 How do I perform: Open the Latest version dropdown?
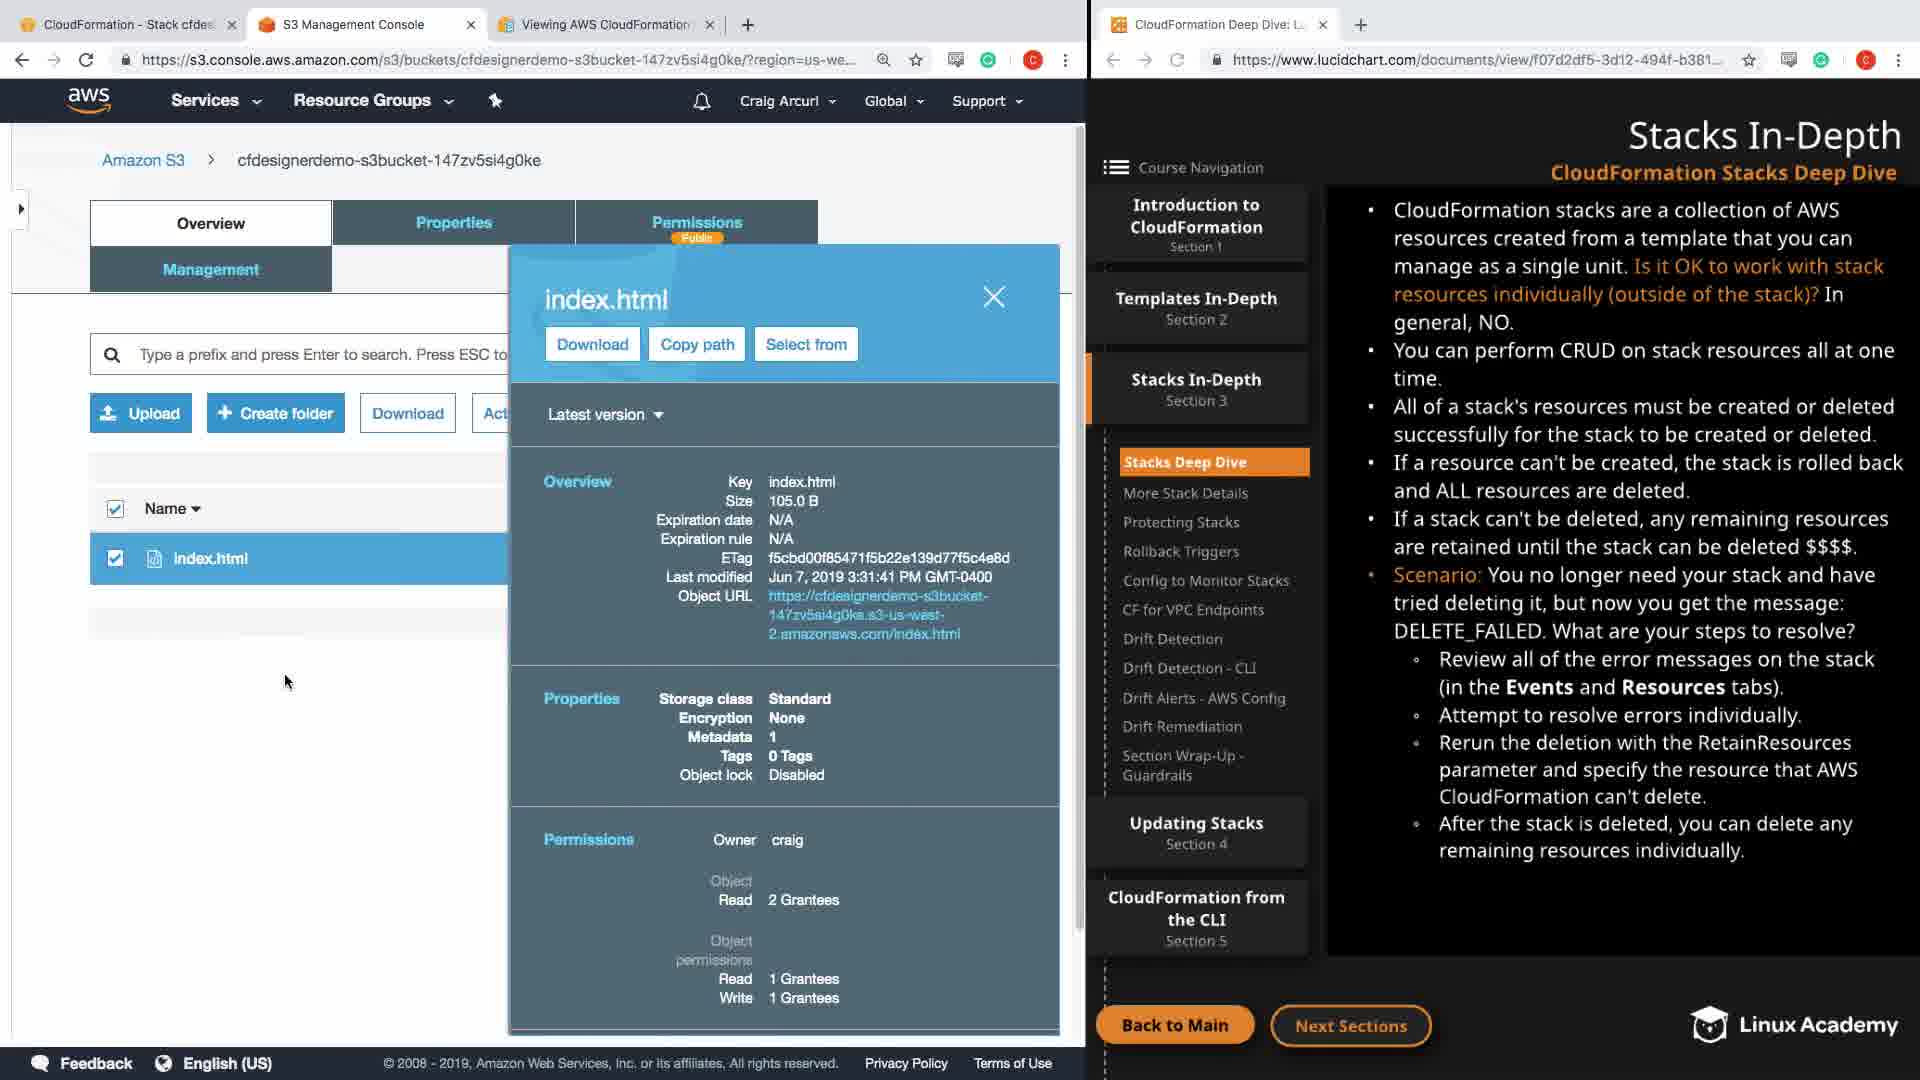(605, 415)
